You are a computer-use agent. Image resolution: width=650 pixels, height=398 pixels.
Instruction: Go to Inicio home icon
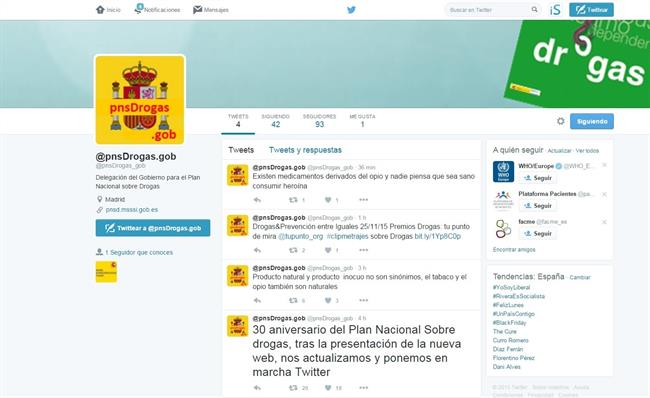point(100,10)
